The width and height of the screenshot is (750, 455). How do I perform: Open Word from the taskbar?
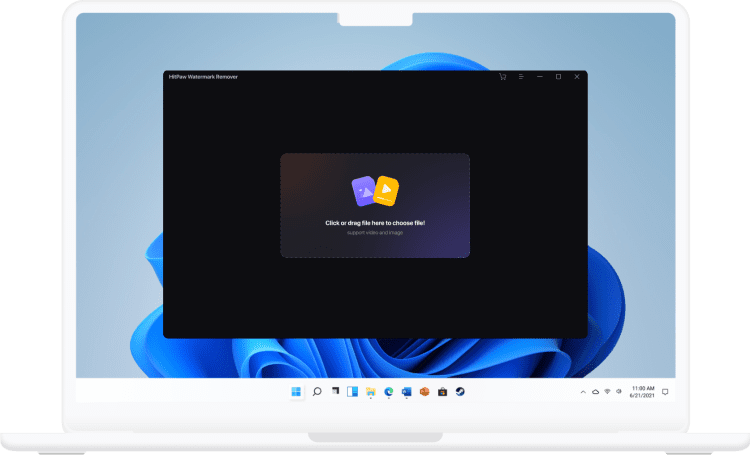pyautogui.click(x=407, y=392)
